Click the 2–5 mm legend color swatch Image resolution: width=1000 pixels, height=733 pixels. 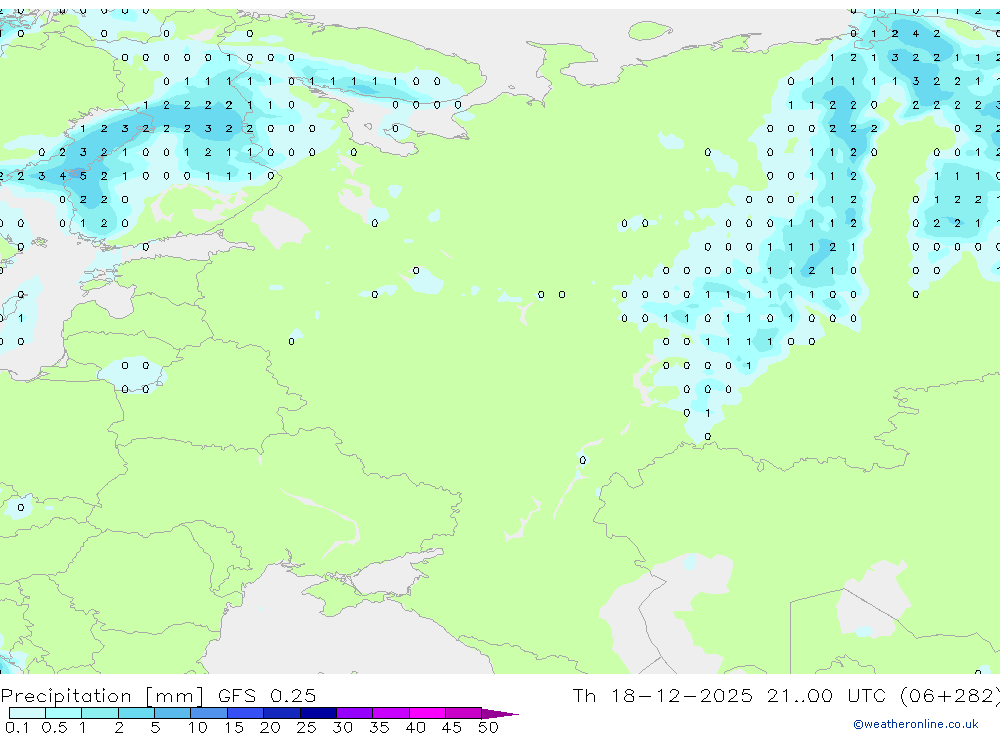(136, 713)
